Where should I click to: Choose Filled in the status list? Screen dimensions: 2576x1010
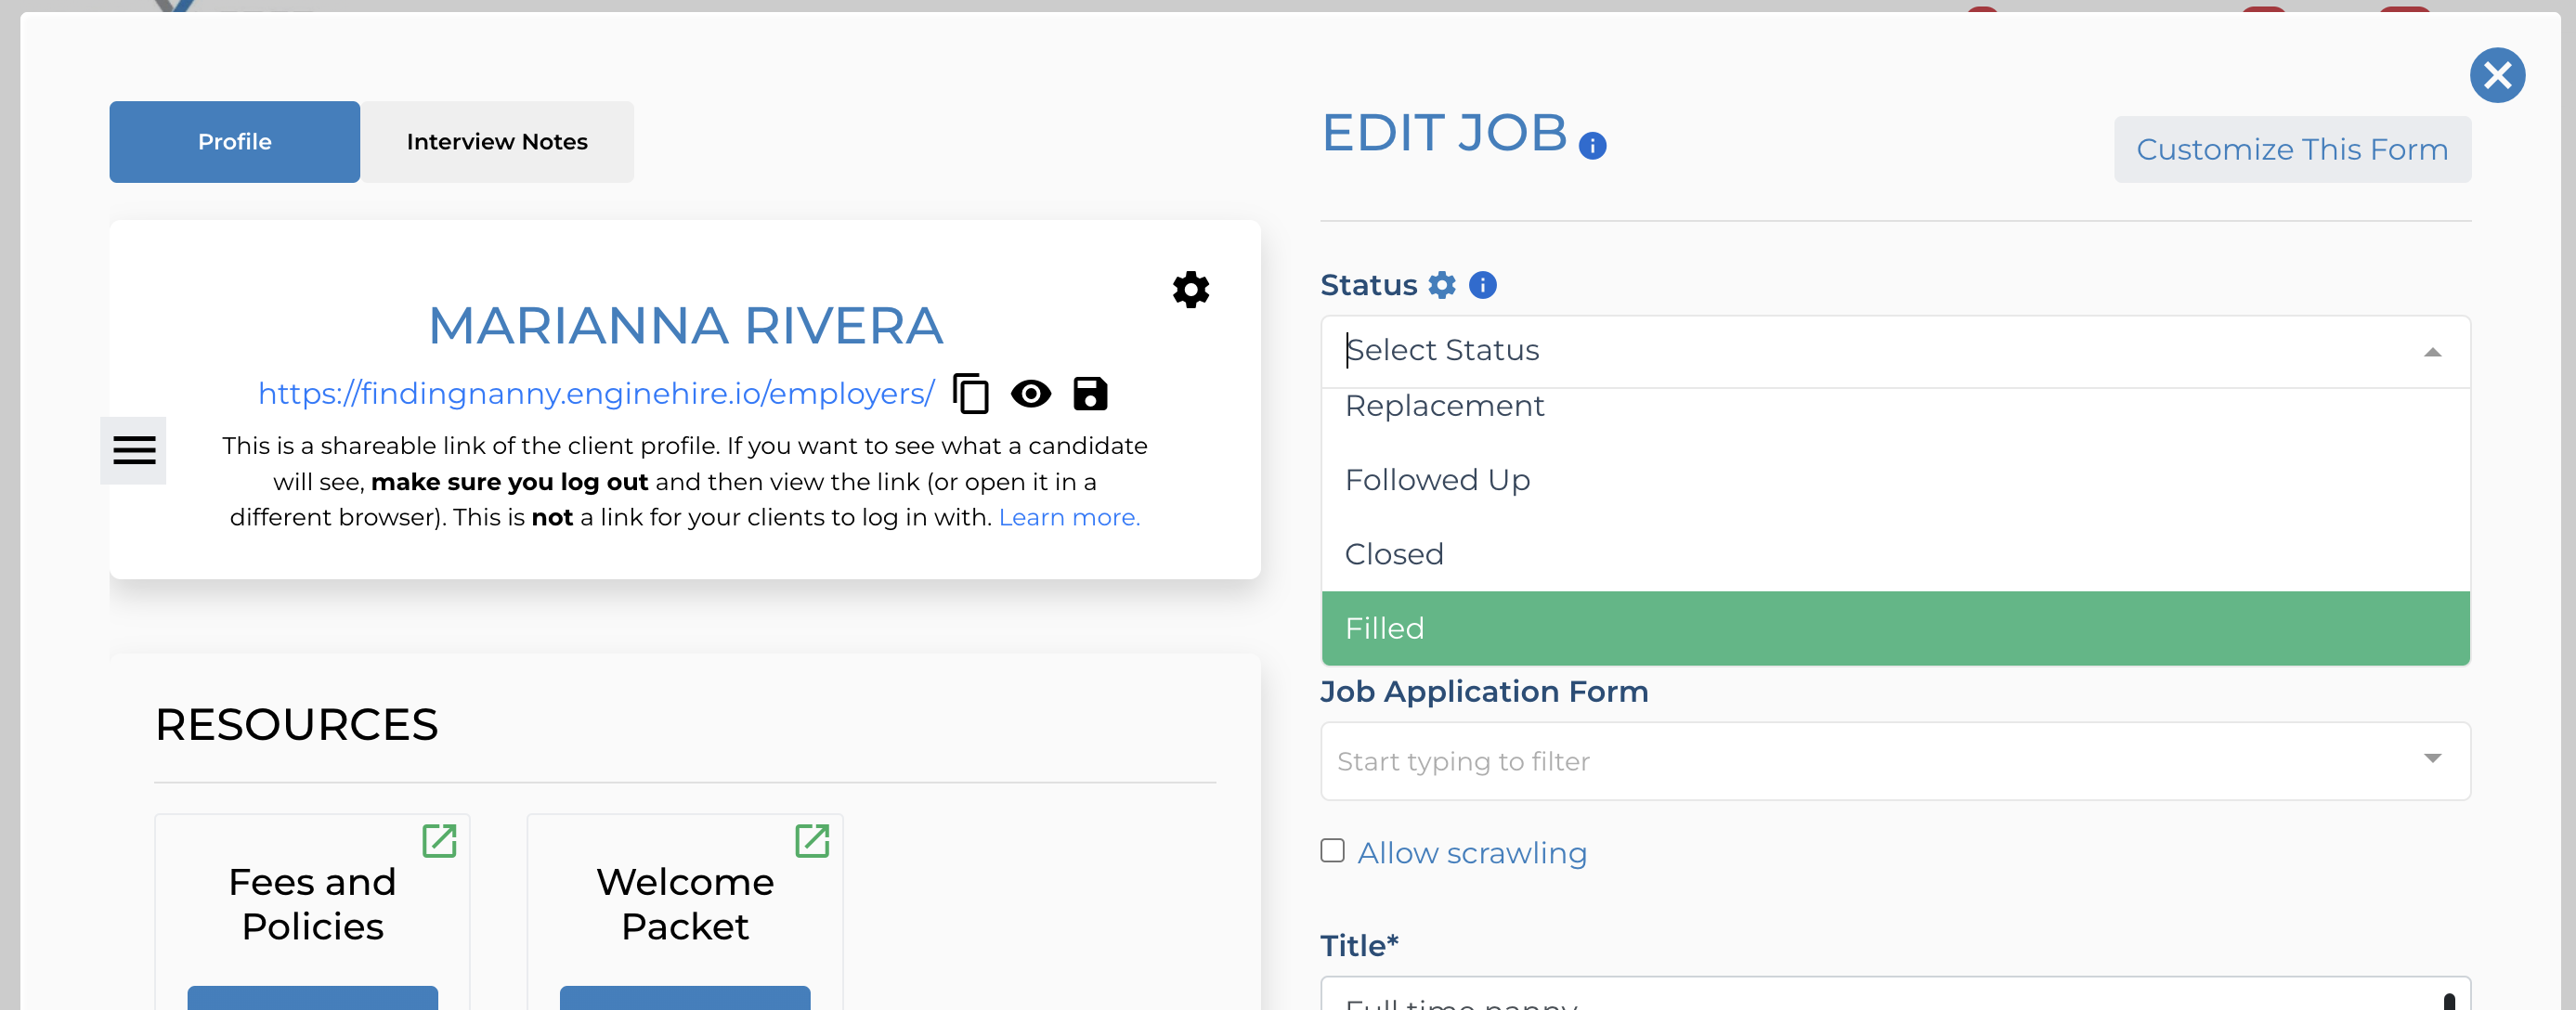(x=1894, y=628)
